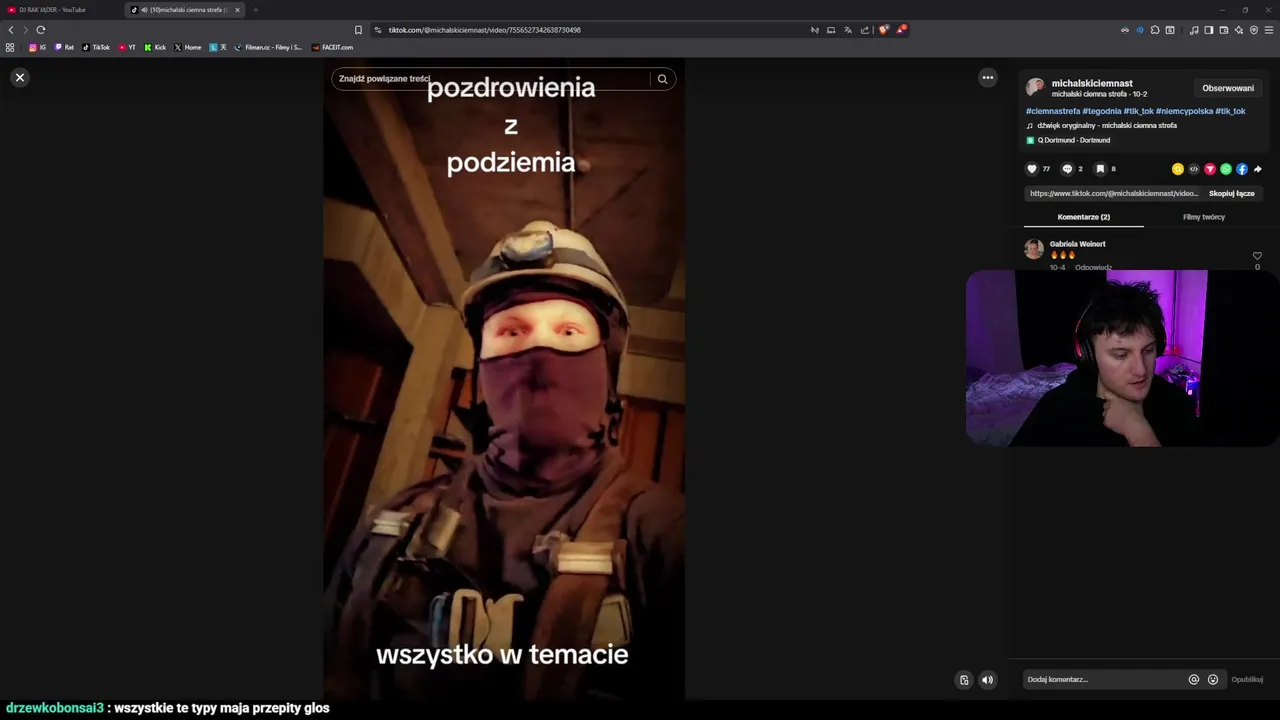The width and height of the screenshot is (1280, 720).
Task: Open browser hamburger main menu
Action: pyautogui.click(x=1270, y=30)
